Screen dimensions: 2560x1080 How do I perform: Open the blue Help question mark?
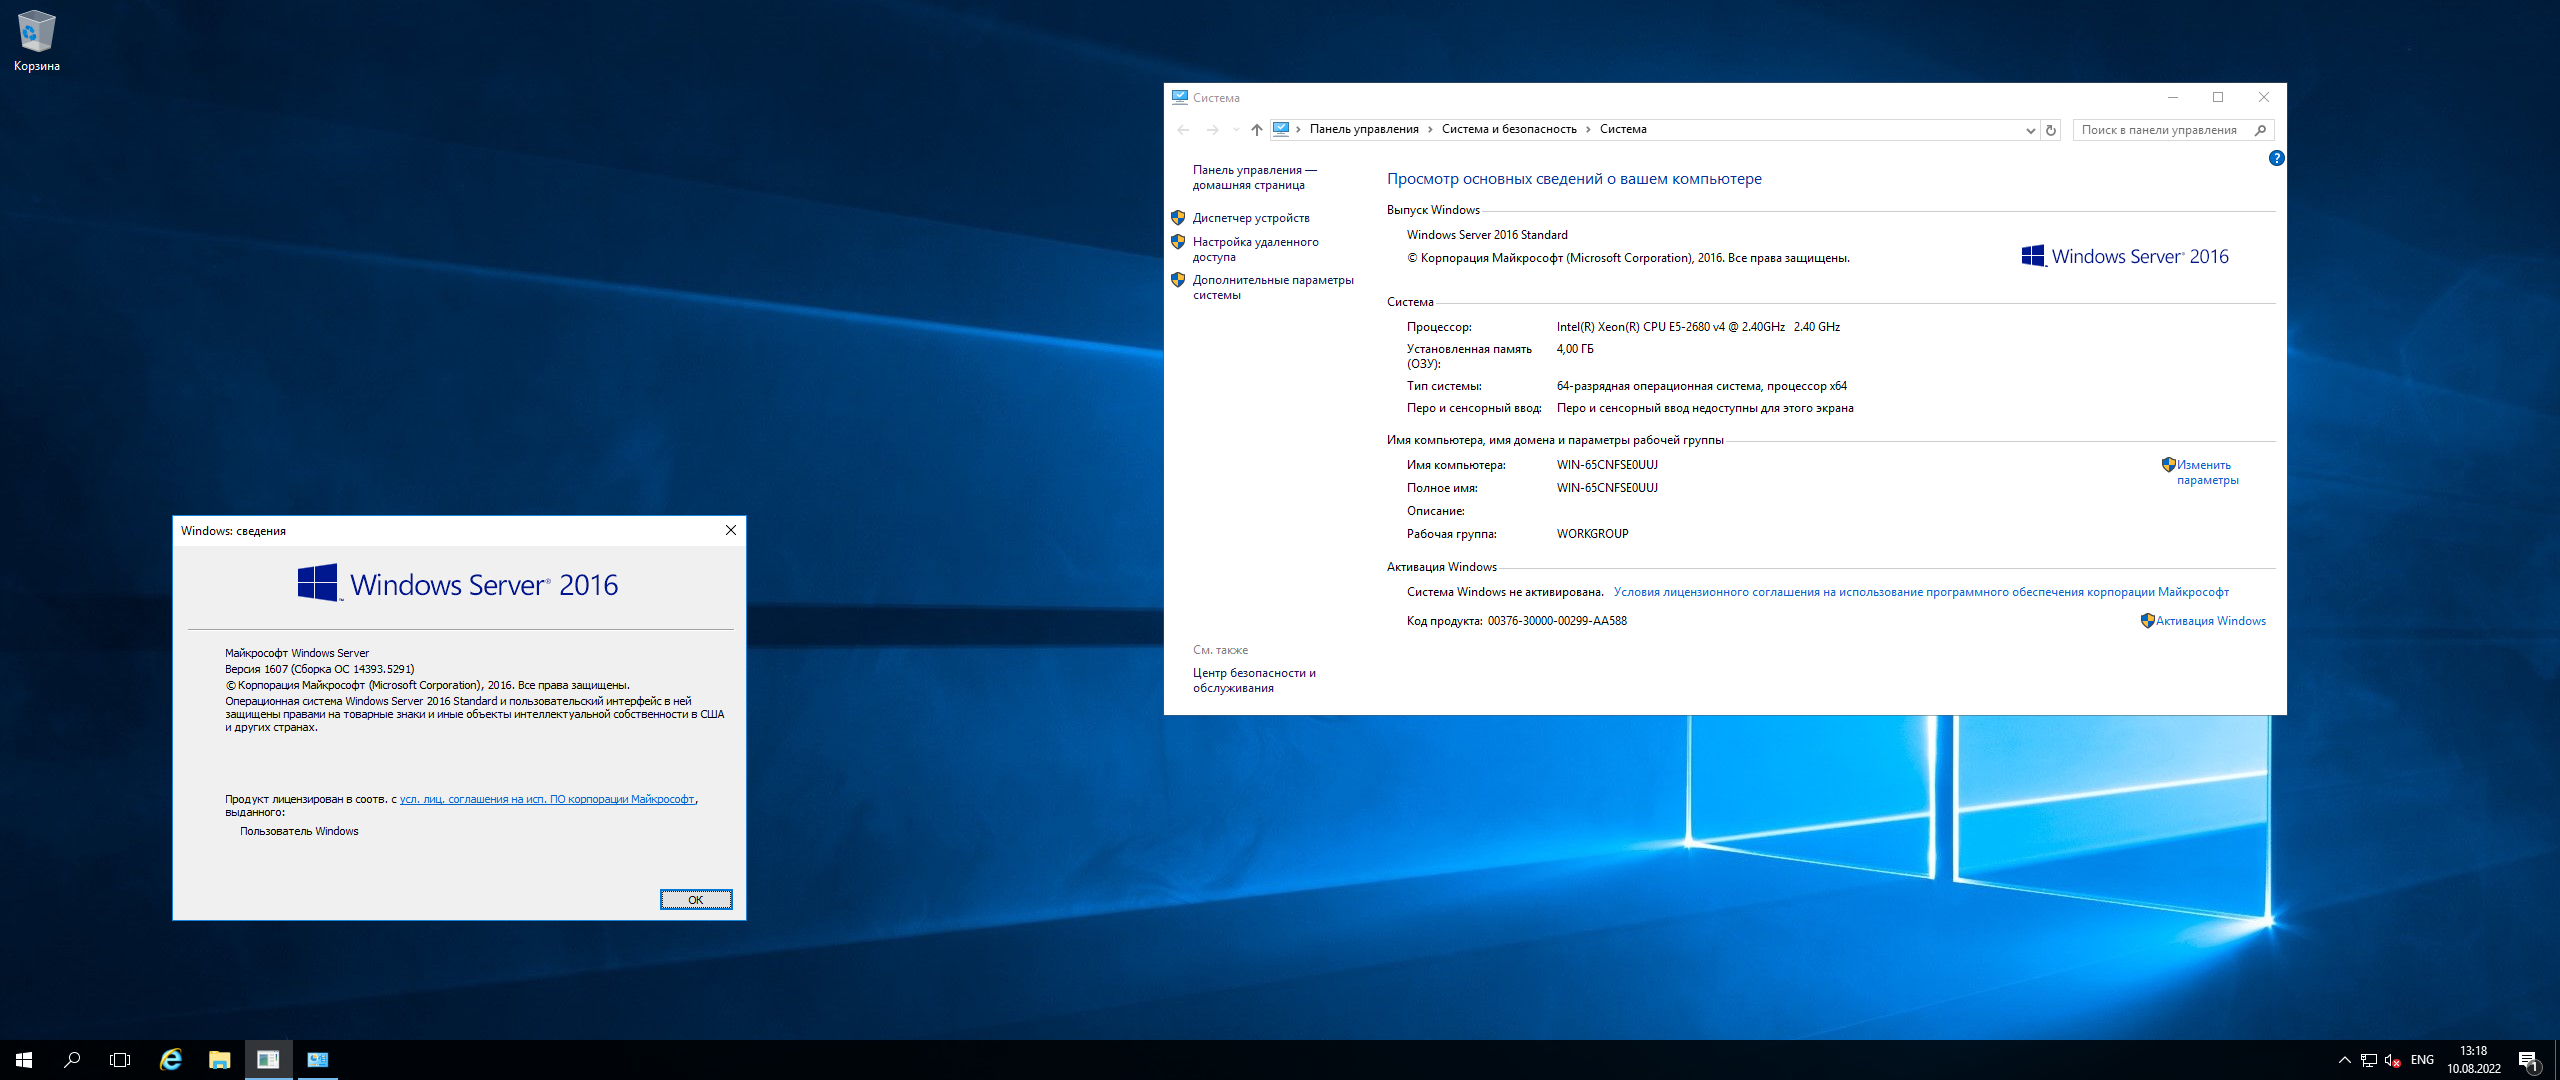2277,158
